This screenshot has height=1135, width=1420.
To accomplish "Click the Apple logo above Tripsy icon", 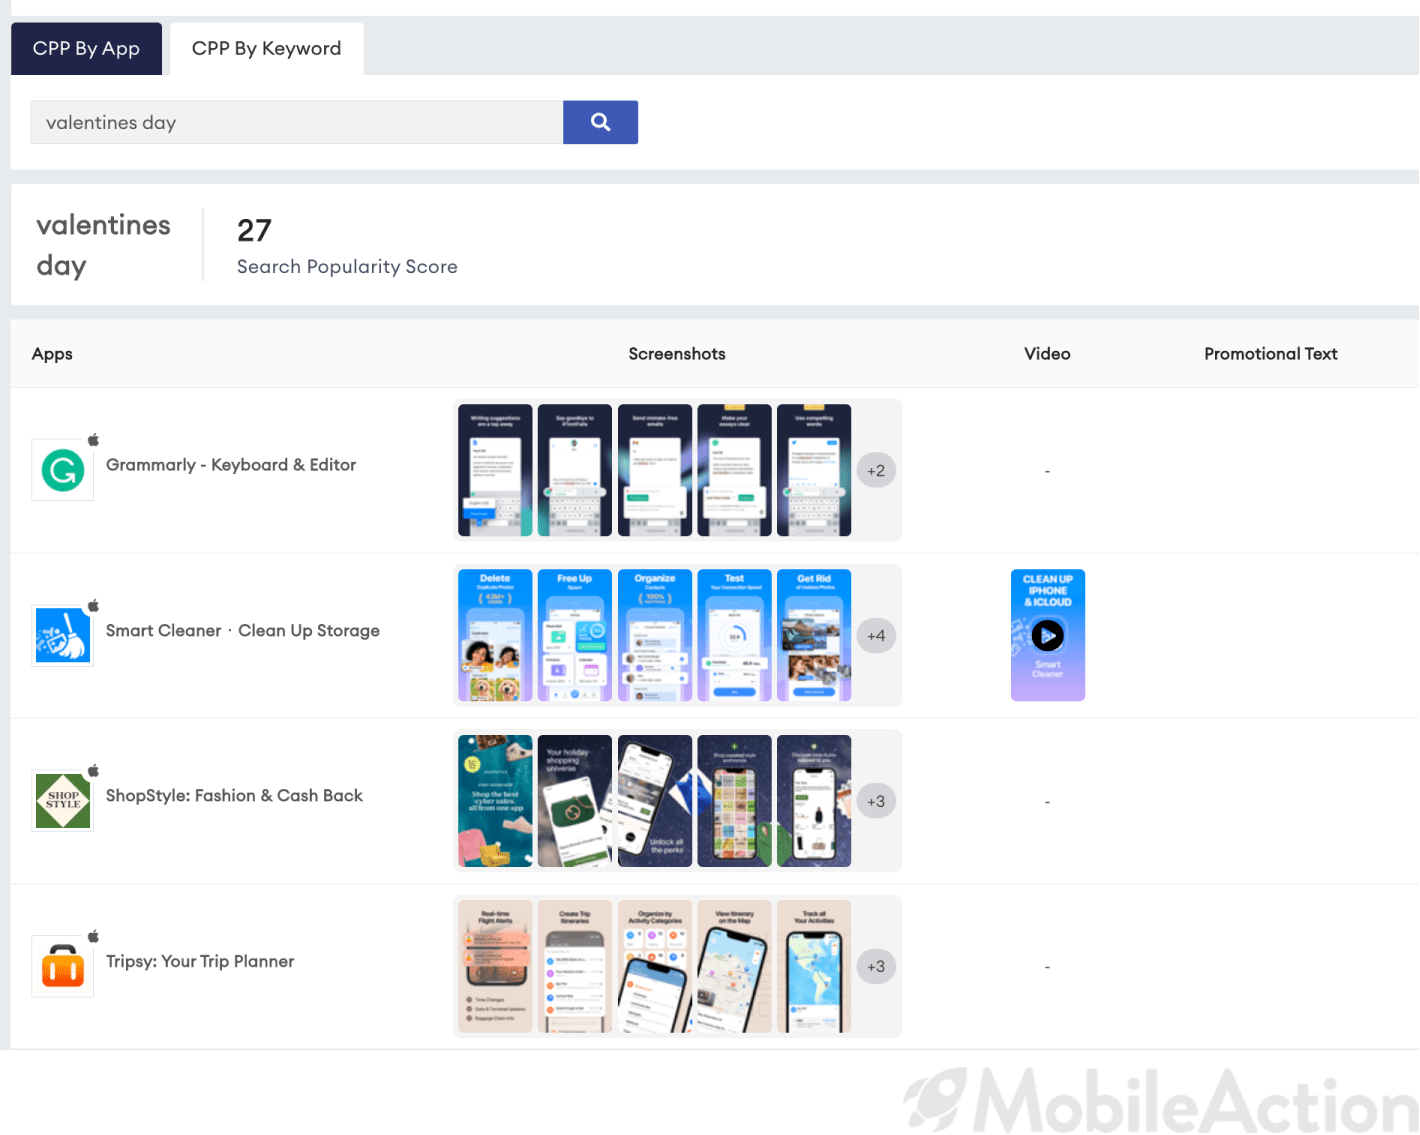I will click(x=93, y=936).
